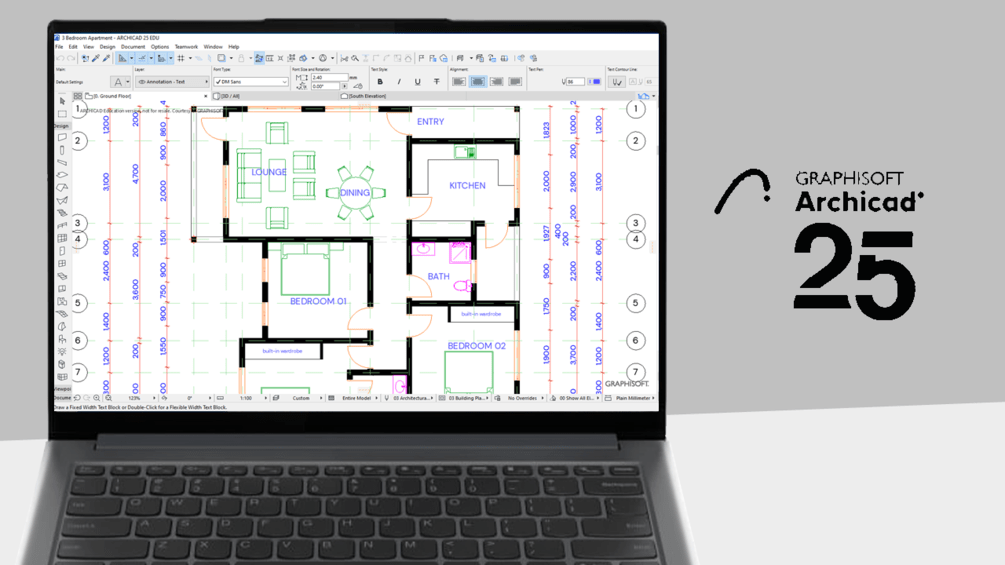Screen dimensions: 1005x565
Task: Select the Inject Parameters syringe icon
Action: point(106,58)
